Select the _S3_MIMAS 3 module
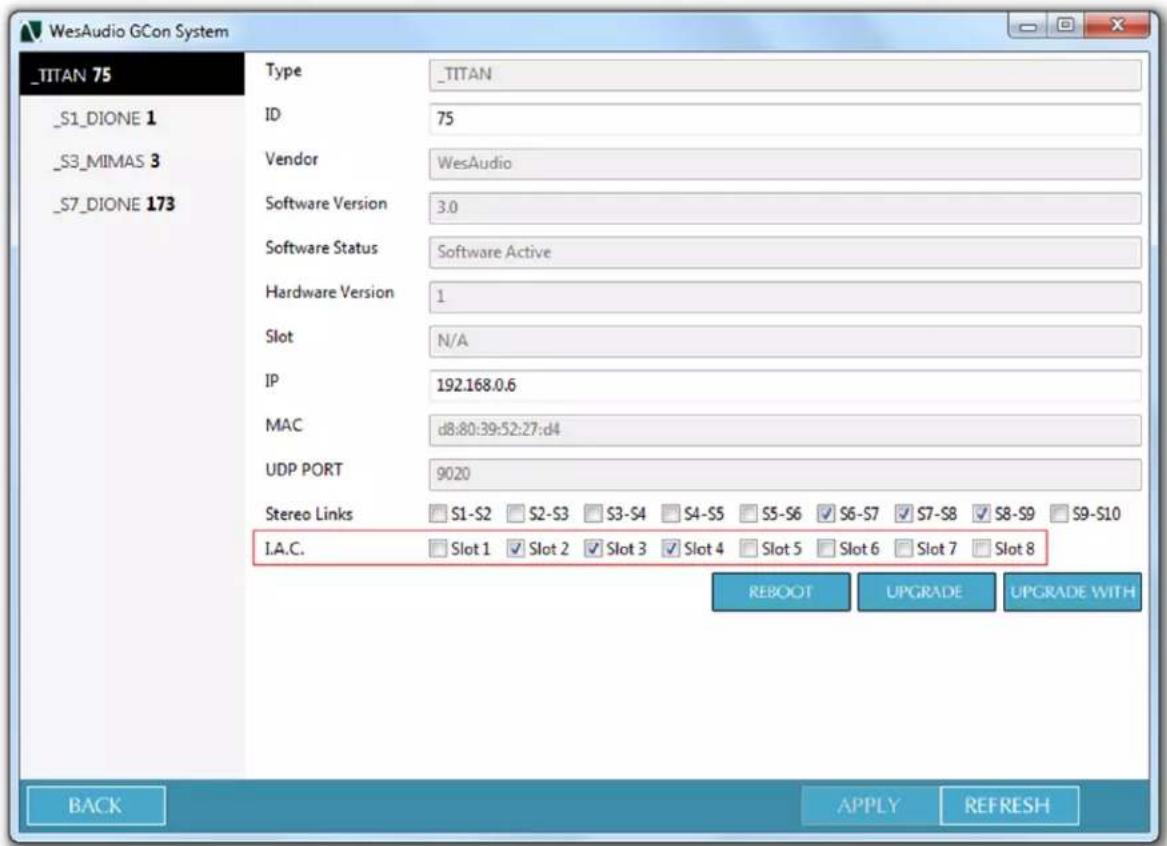Image resolution: width=1167 pixels, height=846 pixels. [106, 161]
